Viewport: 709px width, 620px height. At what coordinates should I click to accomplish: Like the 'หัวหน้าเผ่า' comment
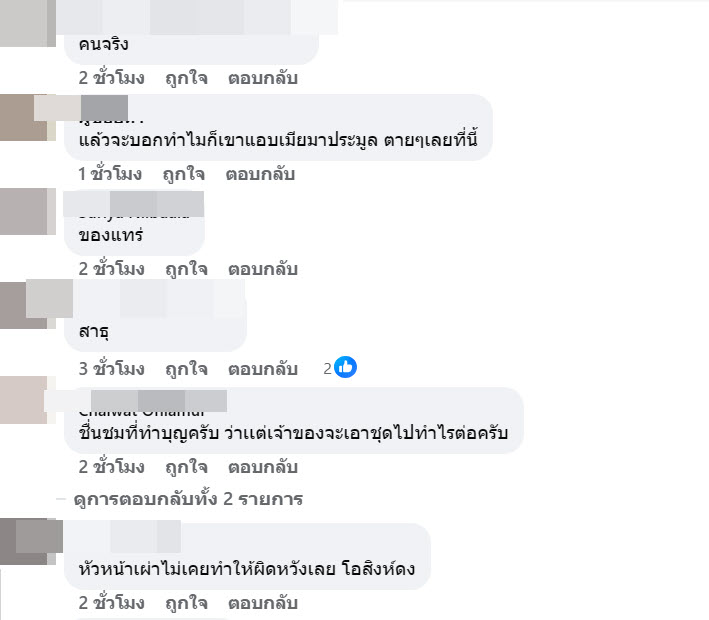pos(186,603)
